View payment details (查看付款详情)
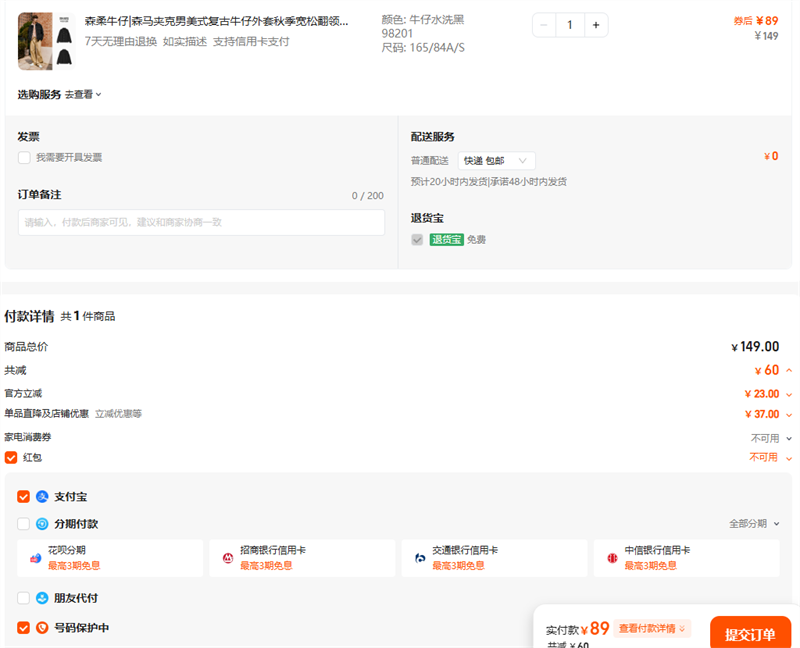Image resolution: width=800 pixels, height=648 pixels. click(652, 629)
